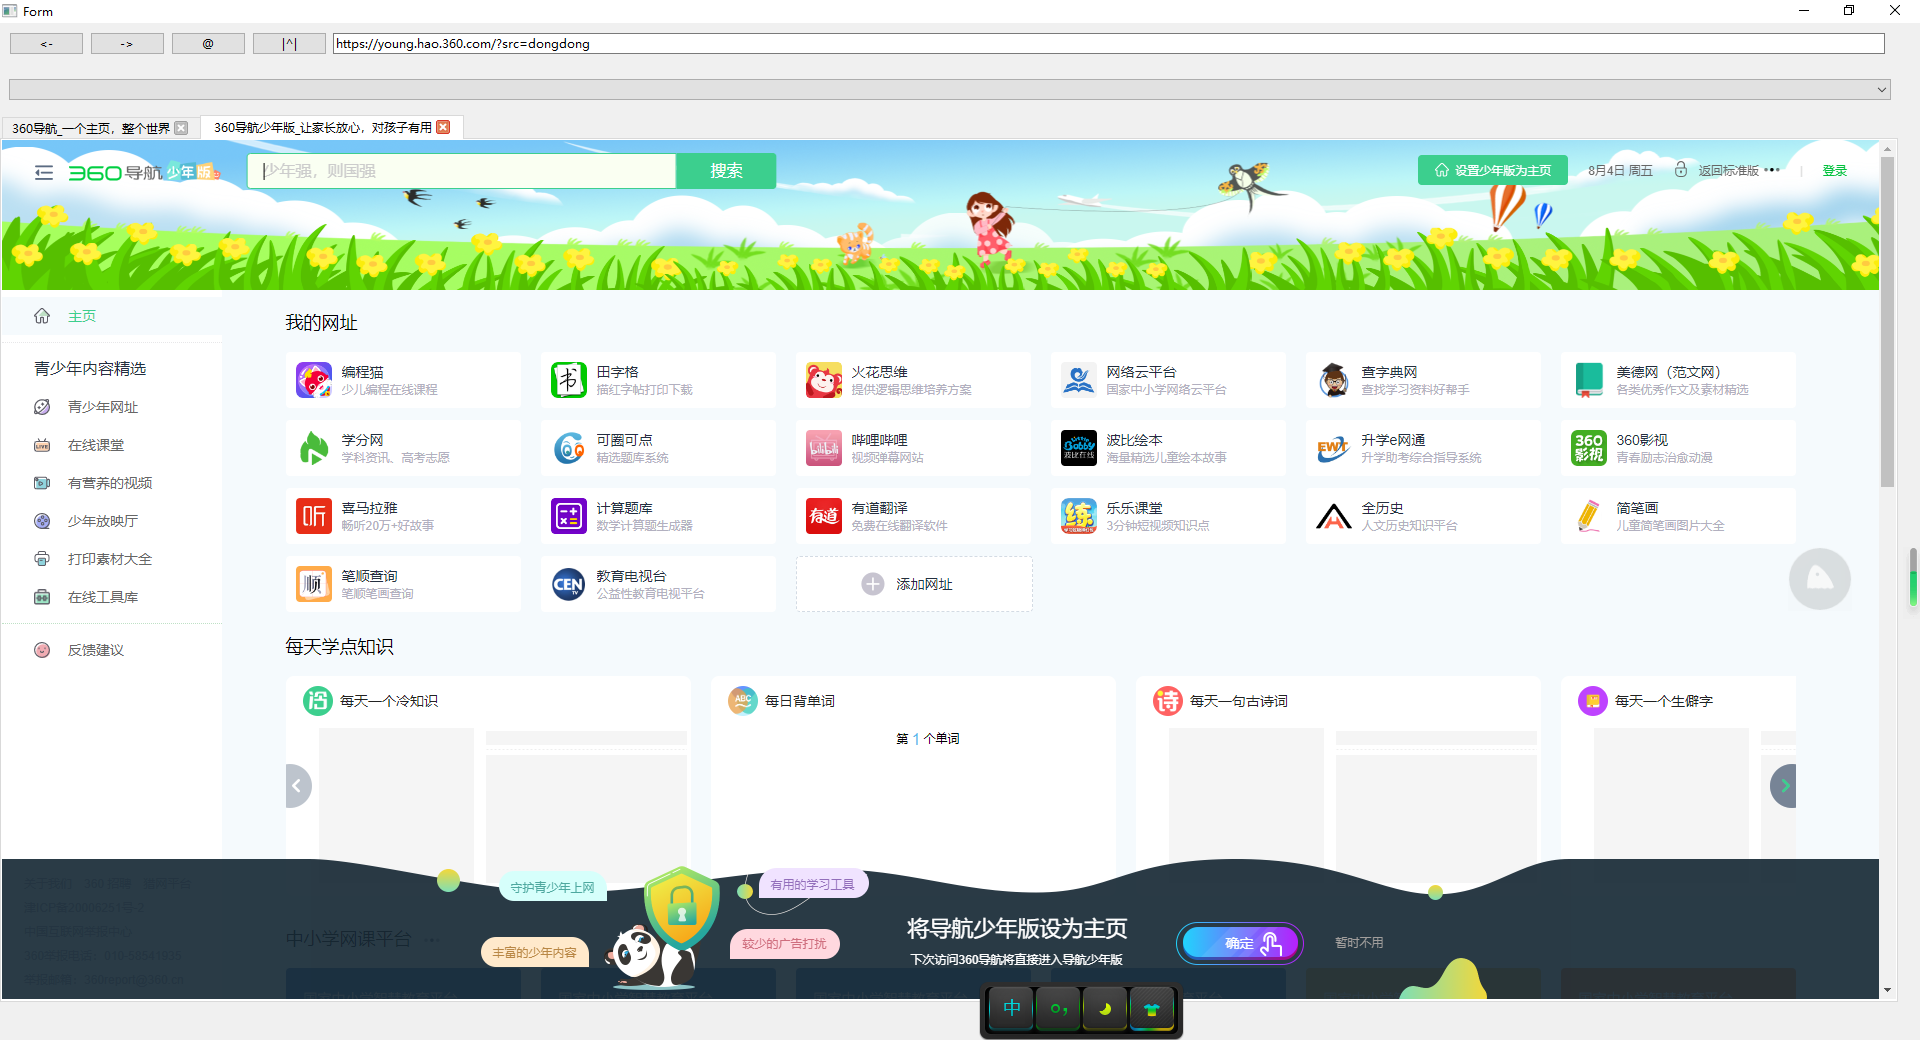The image size is (1920, 1040).
Task: Open the 教育电视台 CEN icon
Action: click(x=568, y=584)
